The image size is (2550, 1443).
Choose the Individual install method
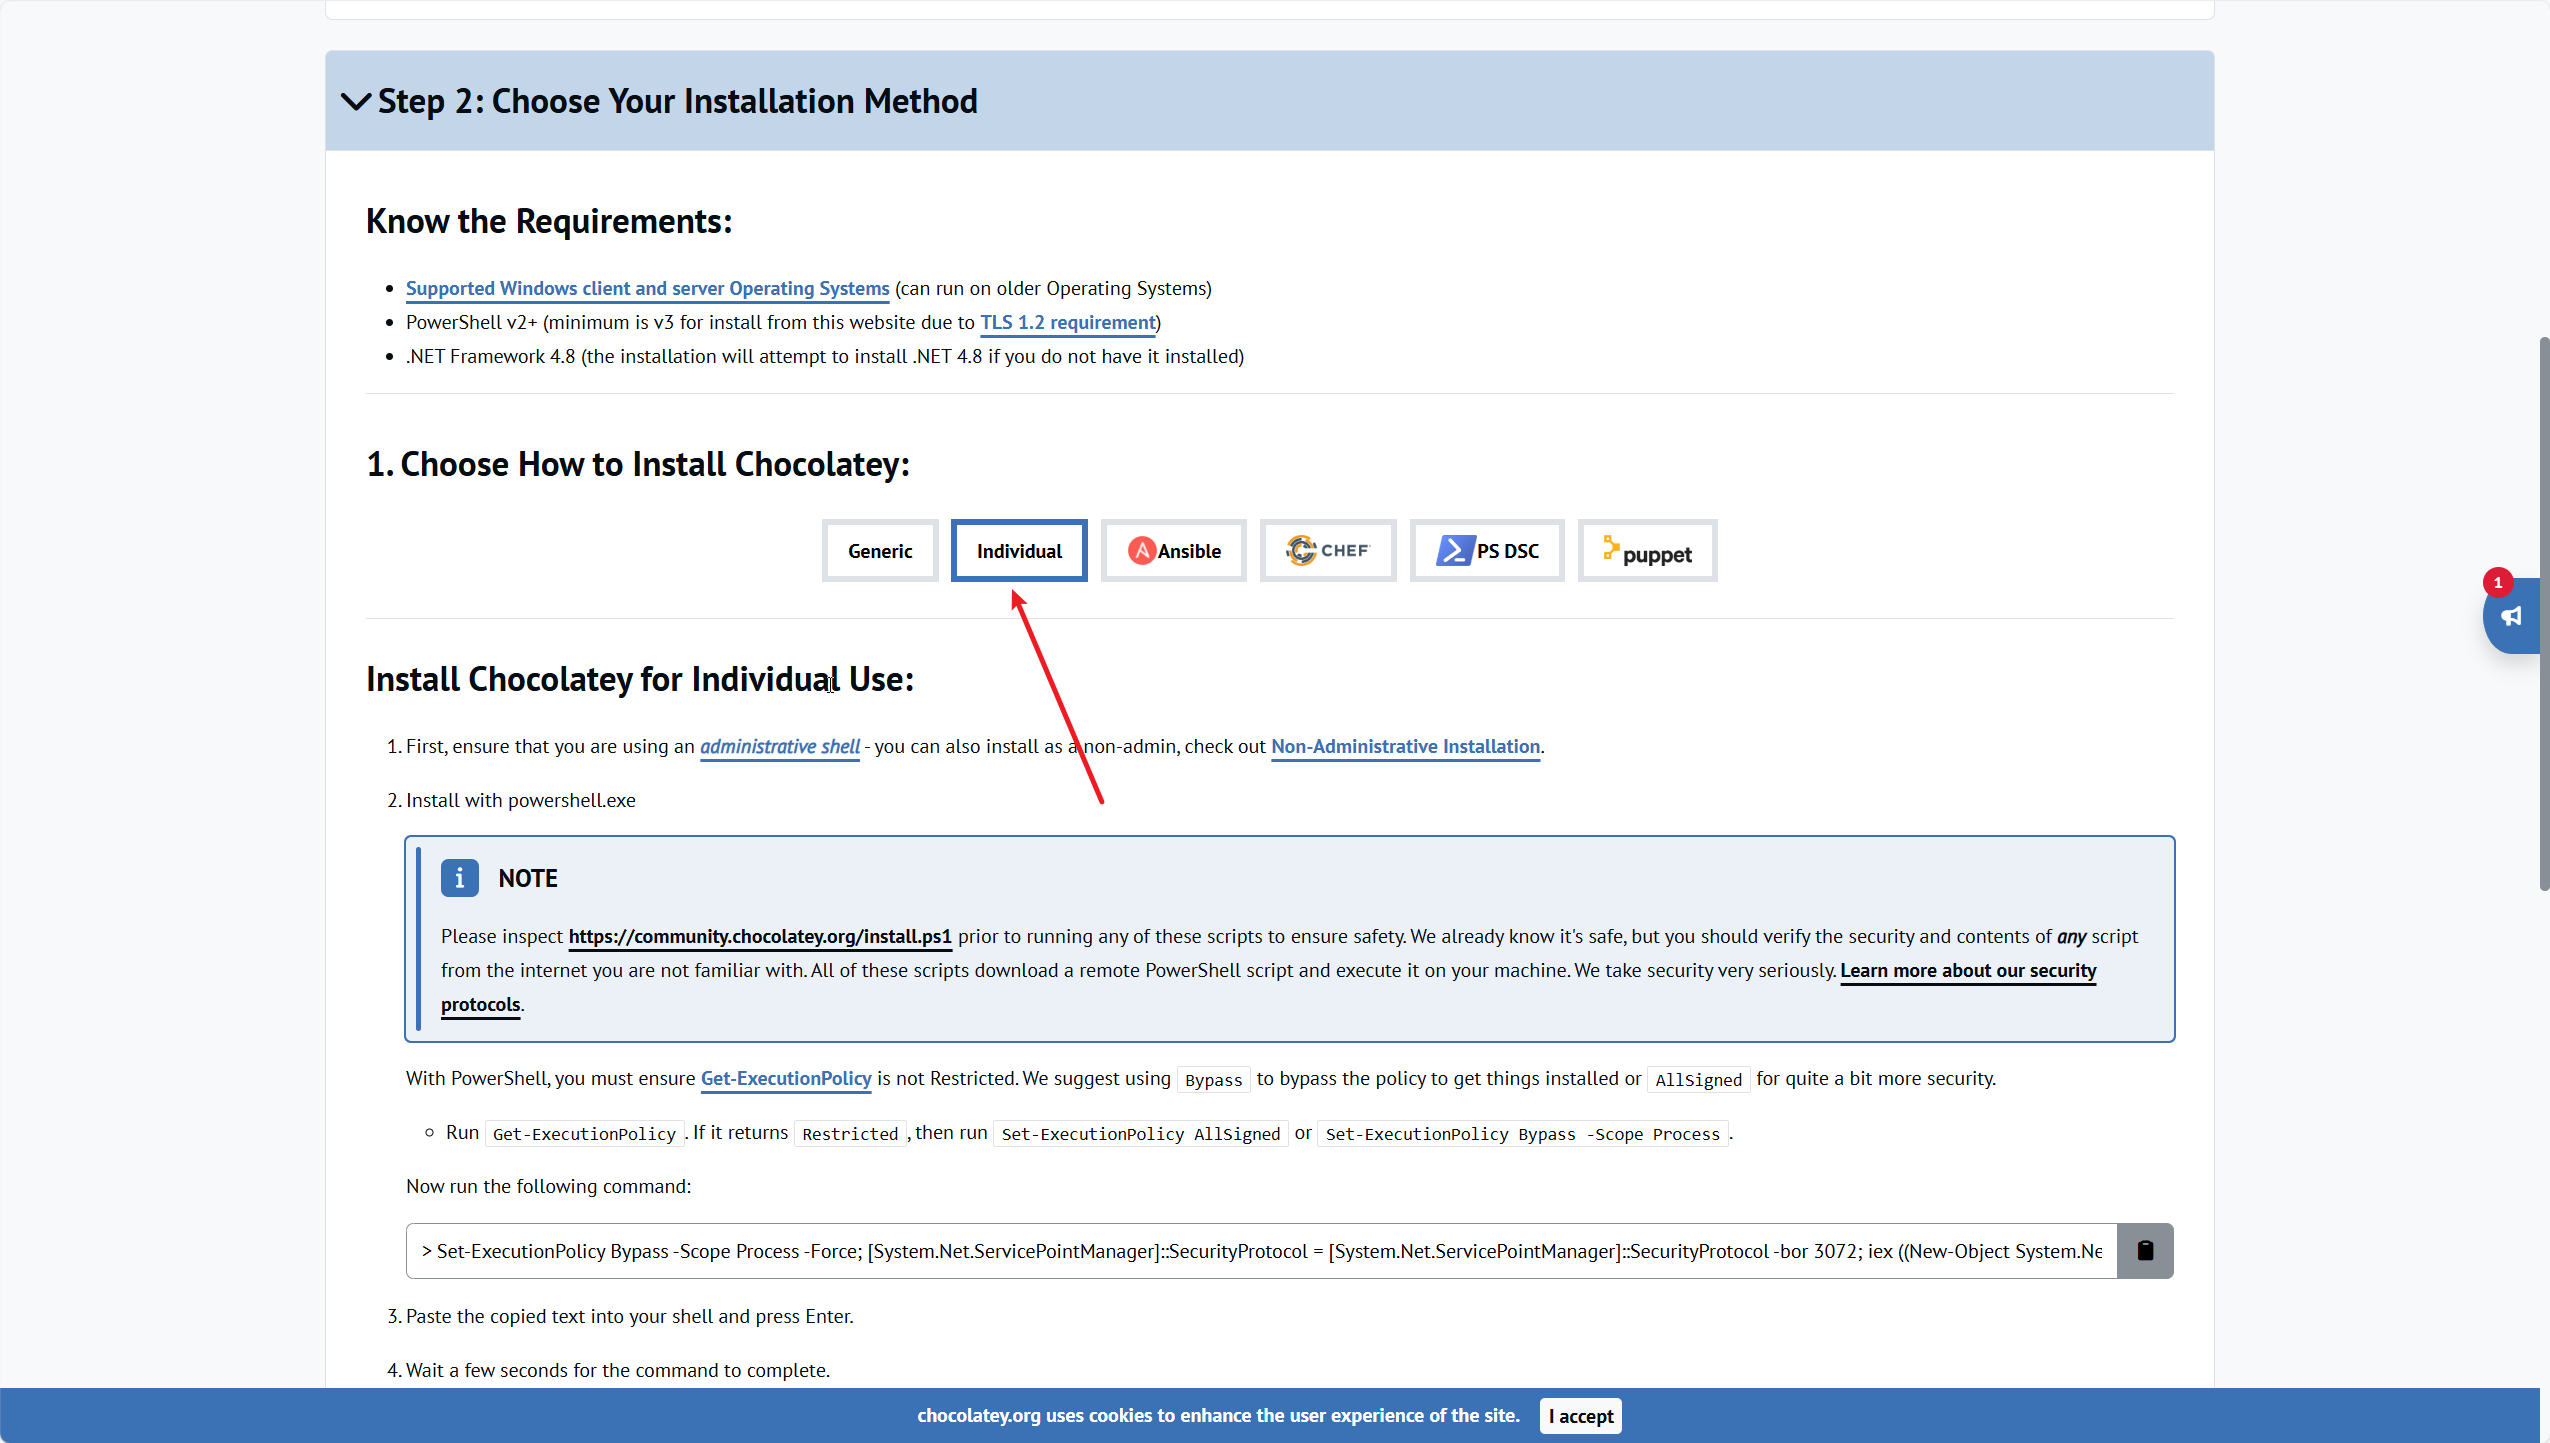tap(1018, 551)
